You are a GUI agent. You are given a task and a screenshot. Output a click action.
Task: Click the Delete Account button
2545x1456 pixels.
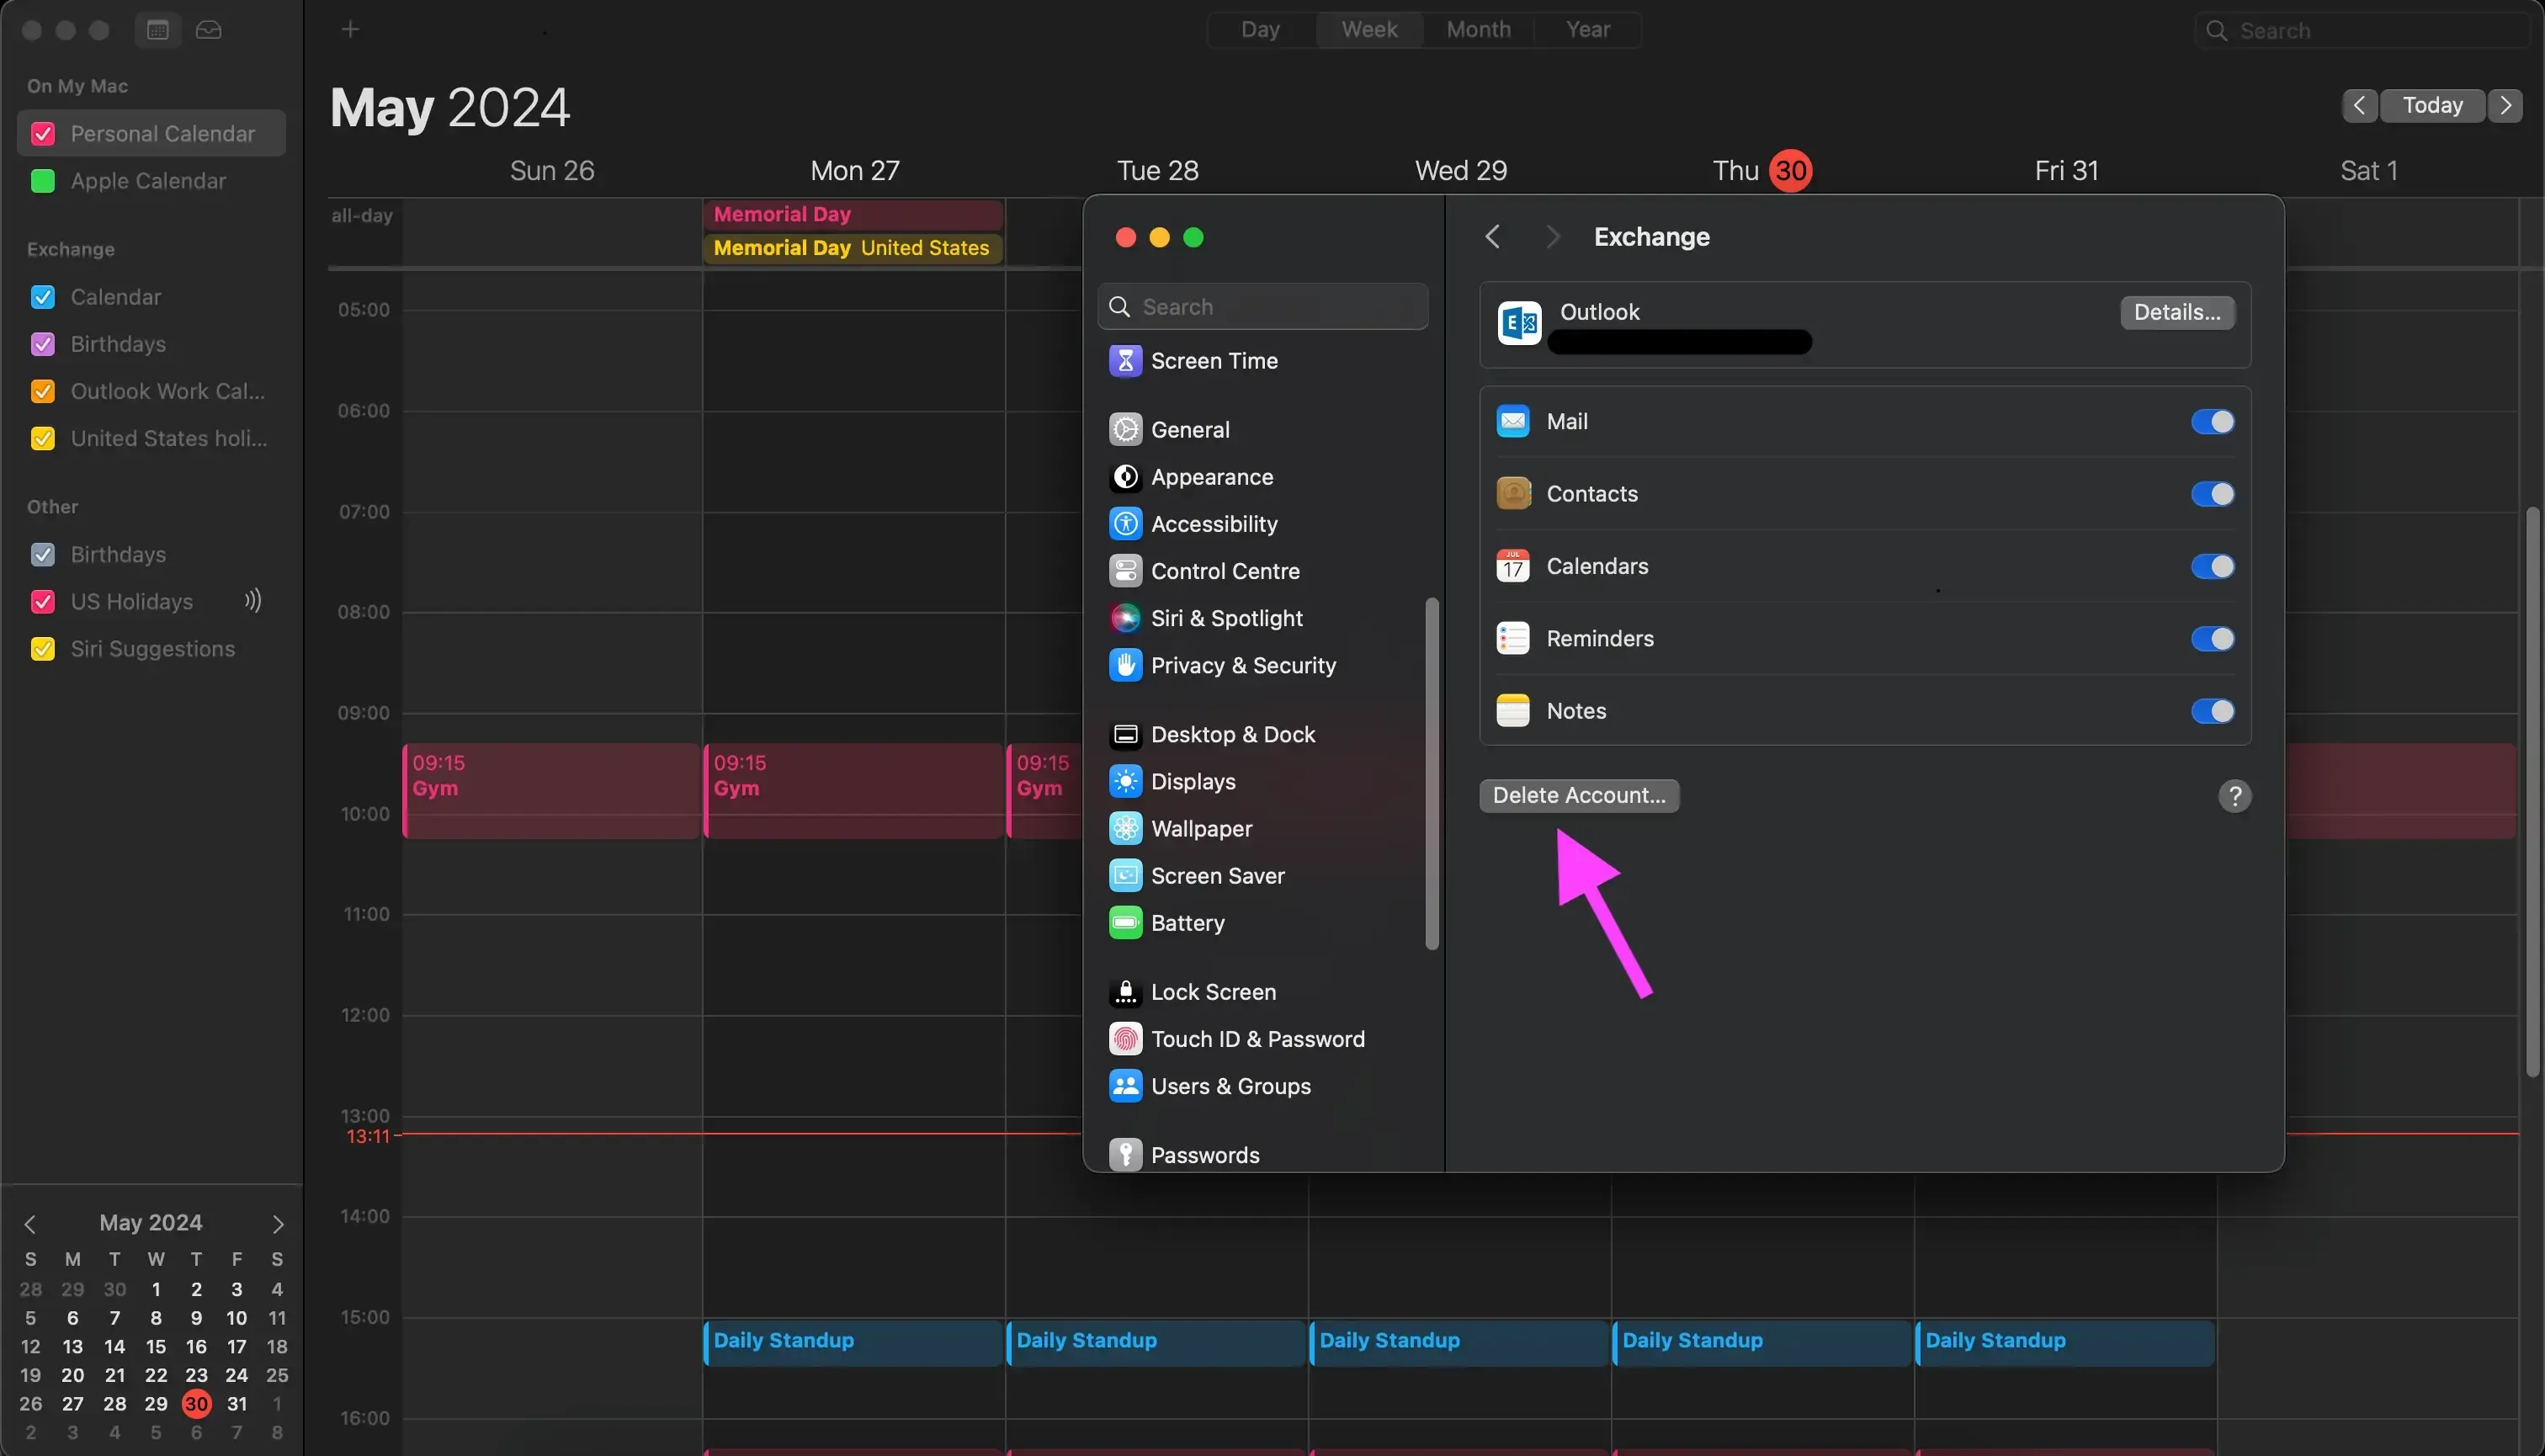(x=1578, y=795)
